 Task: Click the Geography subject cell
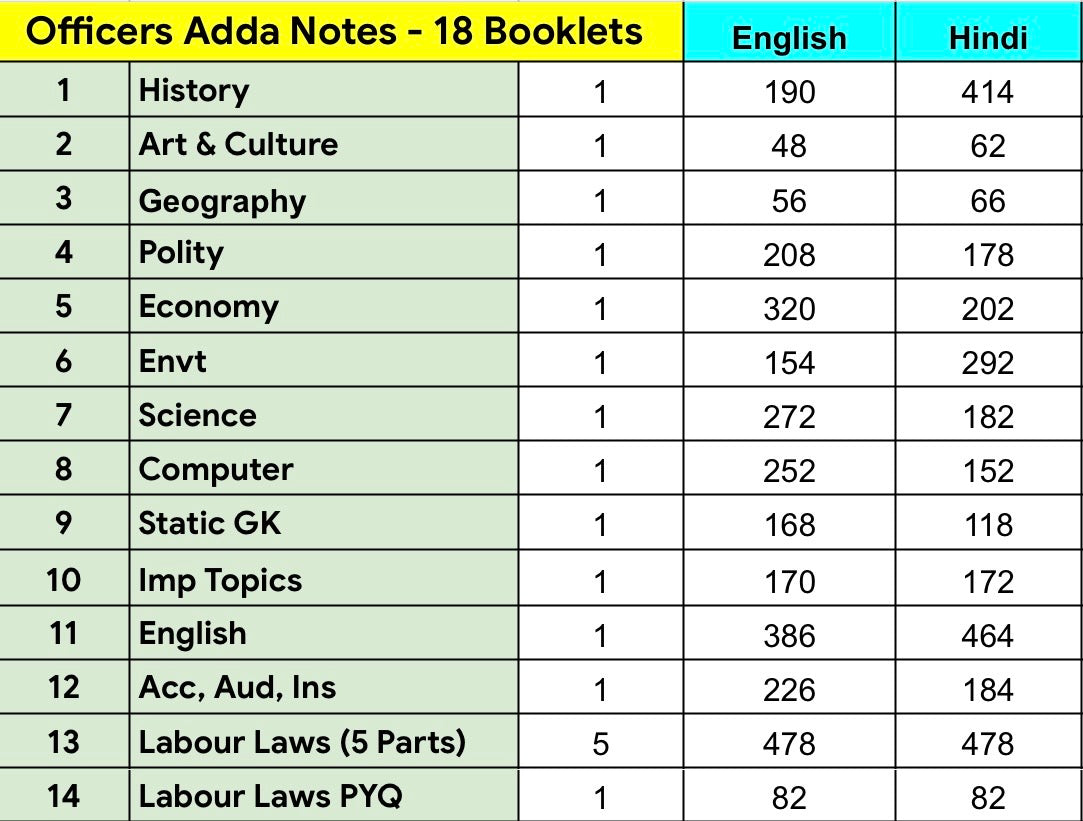click(222, 200)
